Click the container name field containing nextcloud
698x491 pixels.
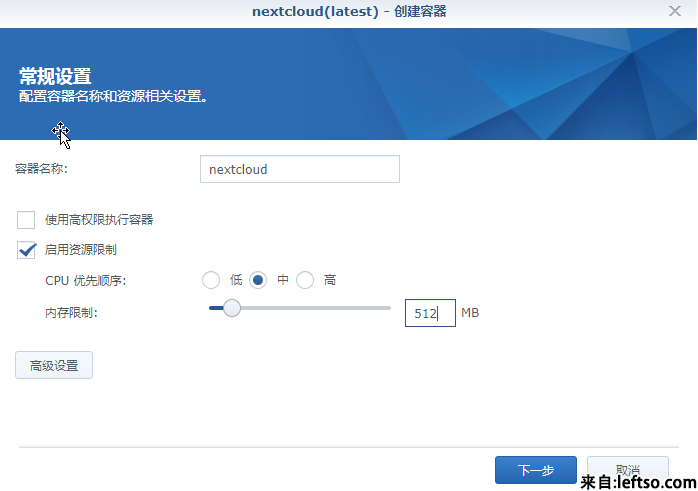point(300,169)
